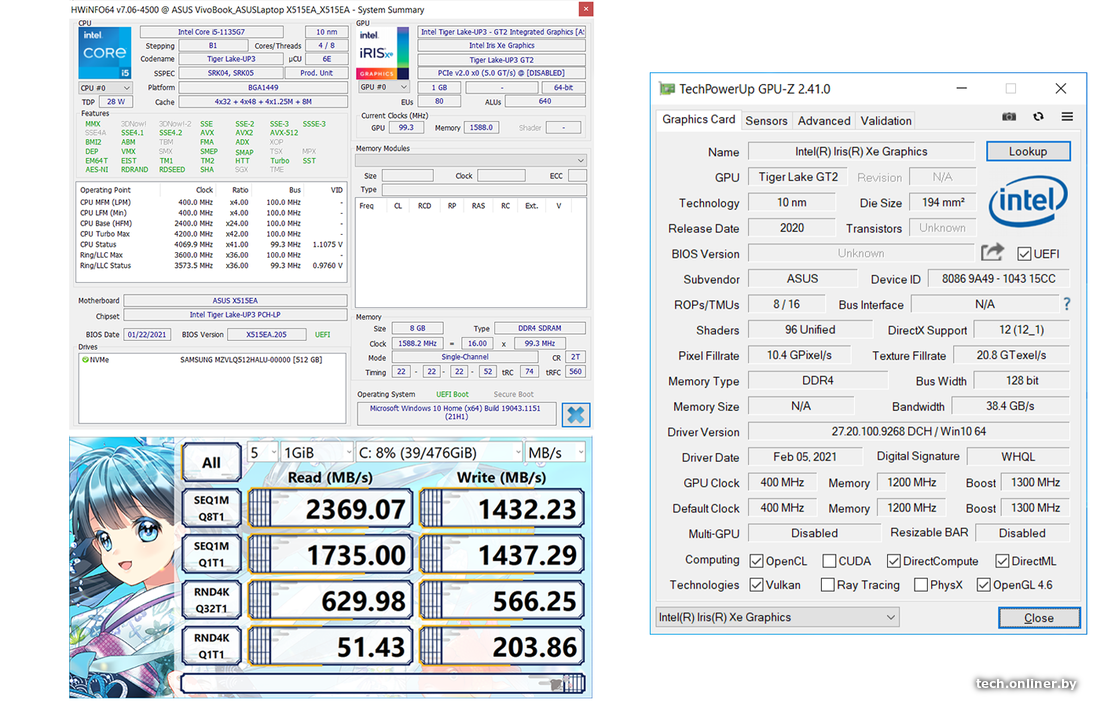The image size is (1100, 707).
Task: Open the CPU #0 selector dropdown
Action: pos(104,87)
